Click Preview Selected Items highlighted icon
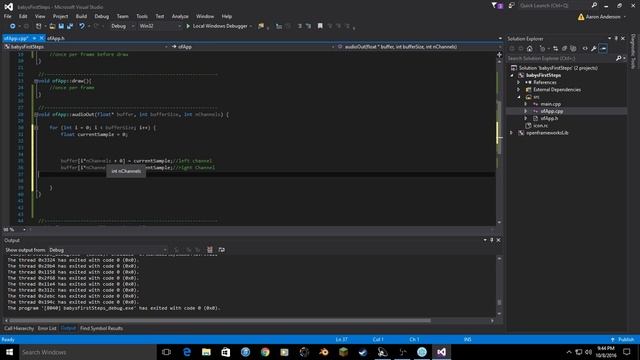 tap(603, 49)
